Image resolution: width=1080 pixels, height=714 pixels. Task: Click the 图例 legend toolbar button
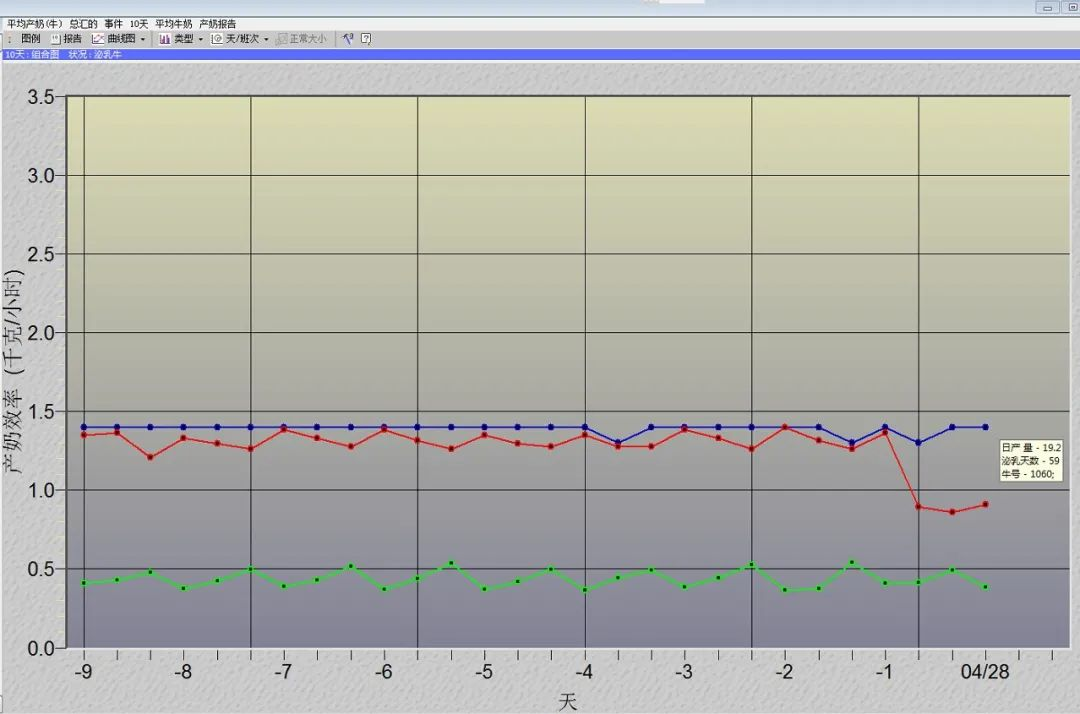coord(31,39)
